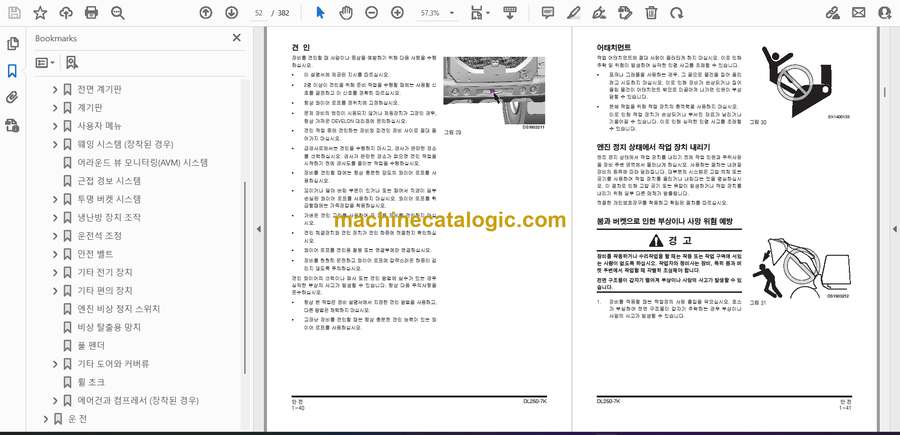Expand the 기타 편의 장치 bookmark
The image size is (900, 435).
coord(55,291)
